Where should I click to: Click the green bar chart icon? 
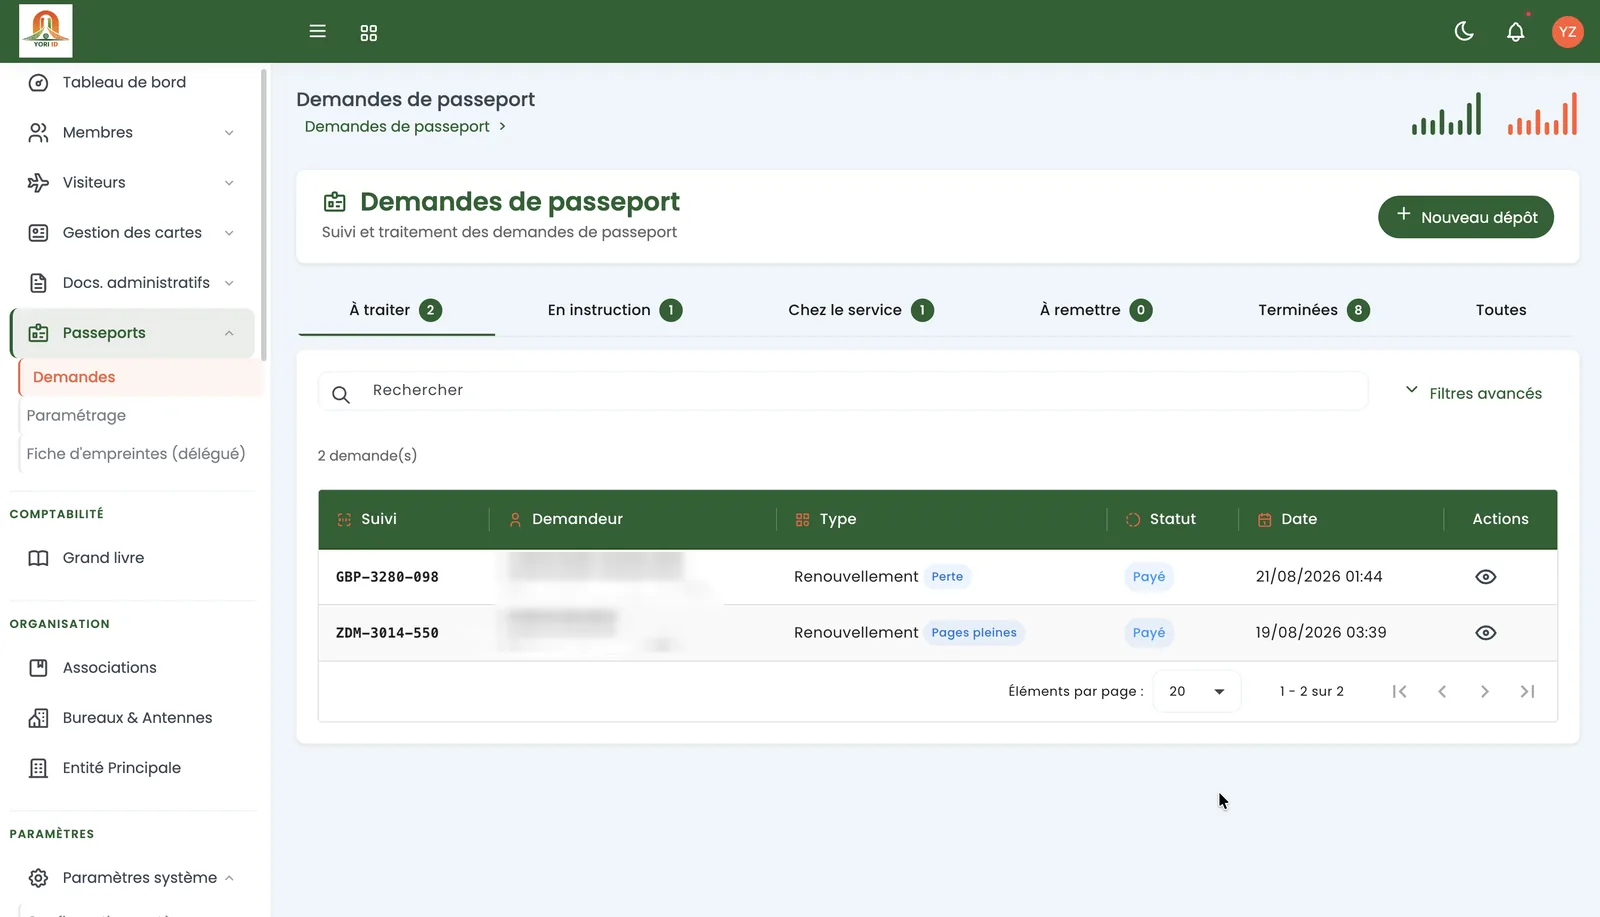1446,114
